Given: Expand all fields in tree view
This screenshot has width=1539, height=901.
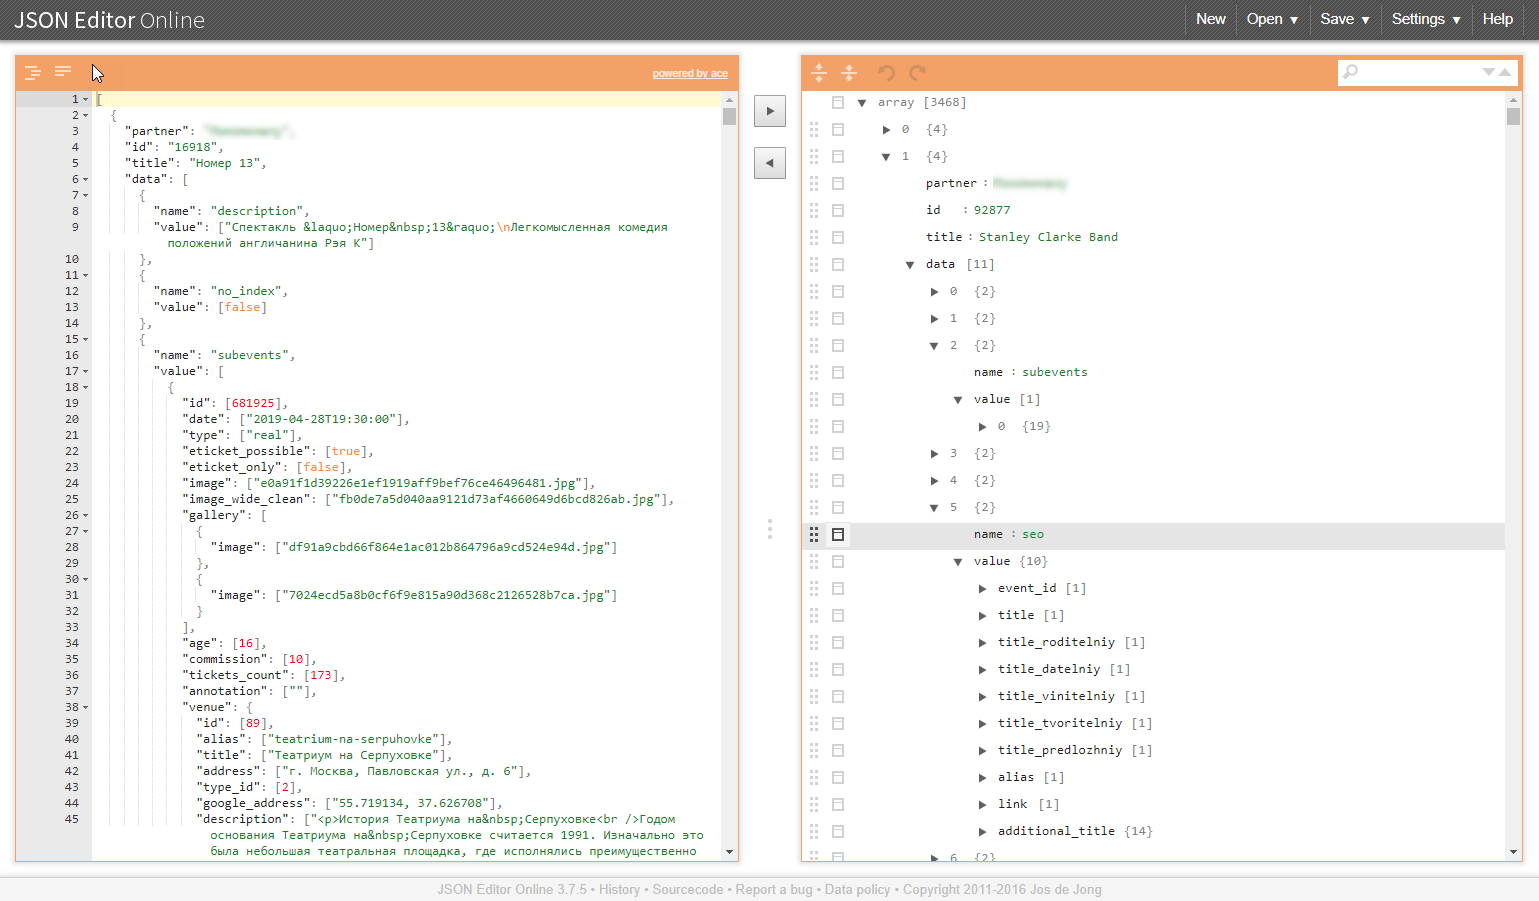Looking at the screenshot, I should pyautogui.click(x=819, y=72).
